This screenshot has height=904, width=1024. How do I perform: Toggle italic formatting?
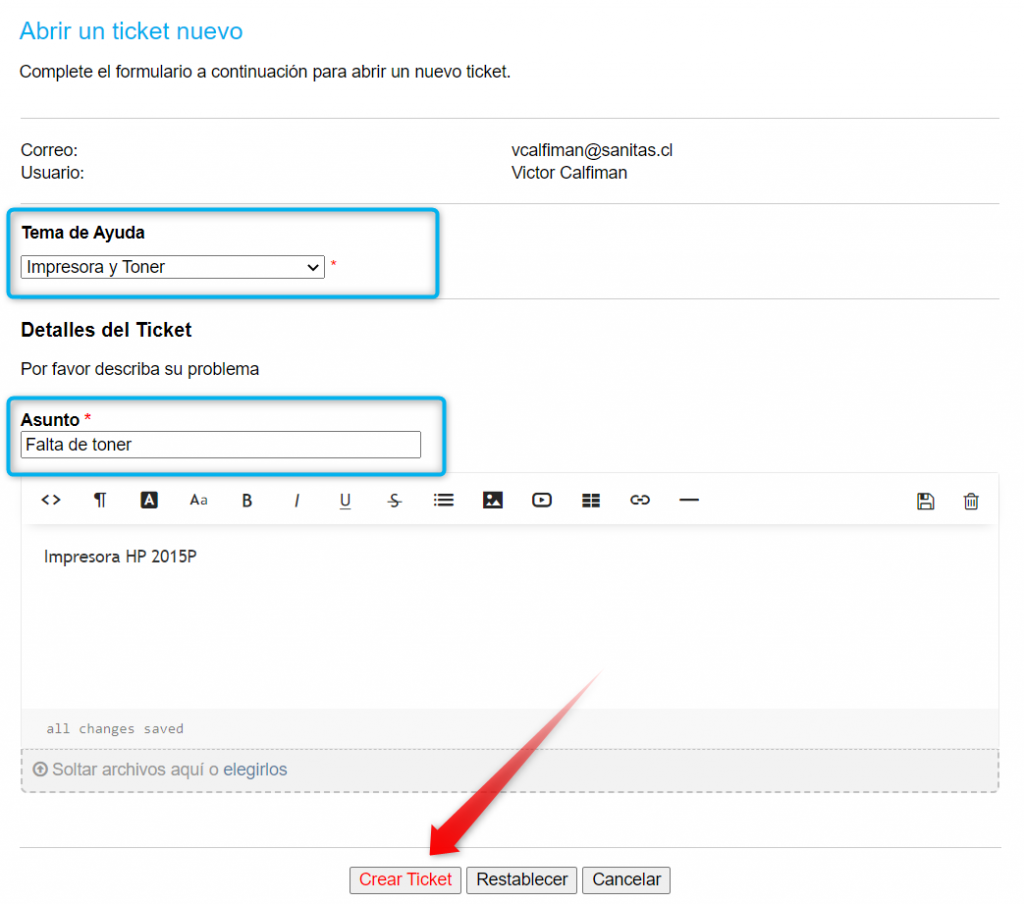(296, 500)
